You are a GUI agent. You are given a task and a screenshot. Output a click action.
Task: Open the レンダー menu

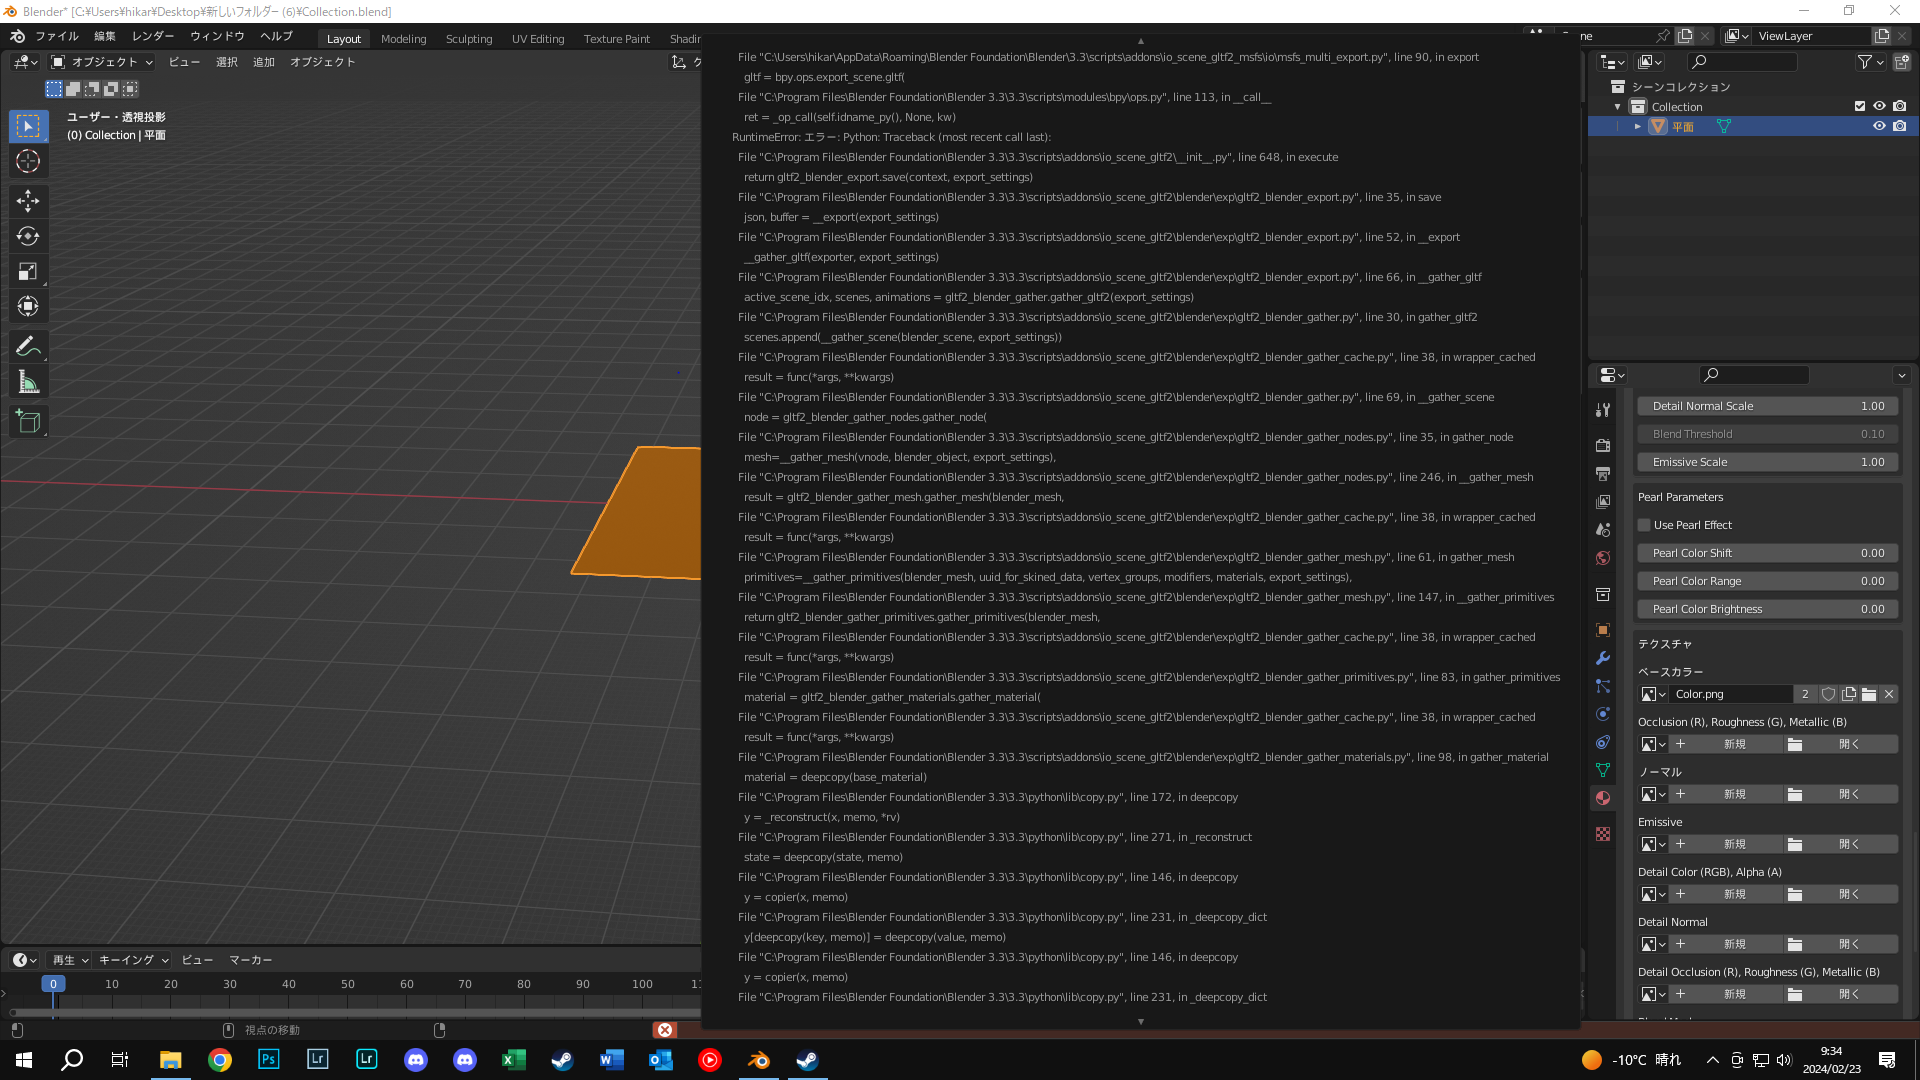[x=153, y=36]
